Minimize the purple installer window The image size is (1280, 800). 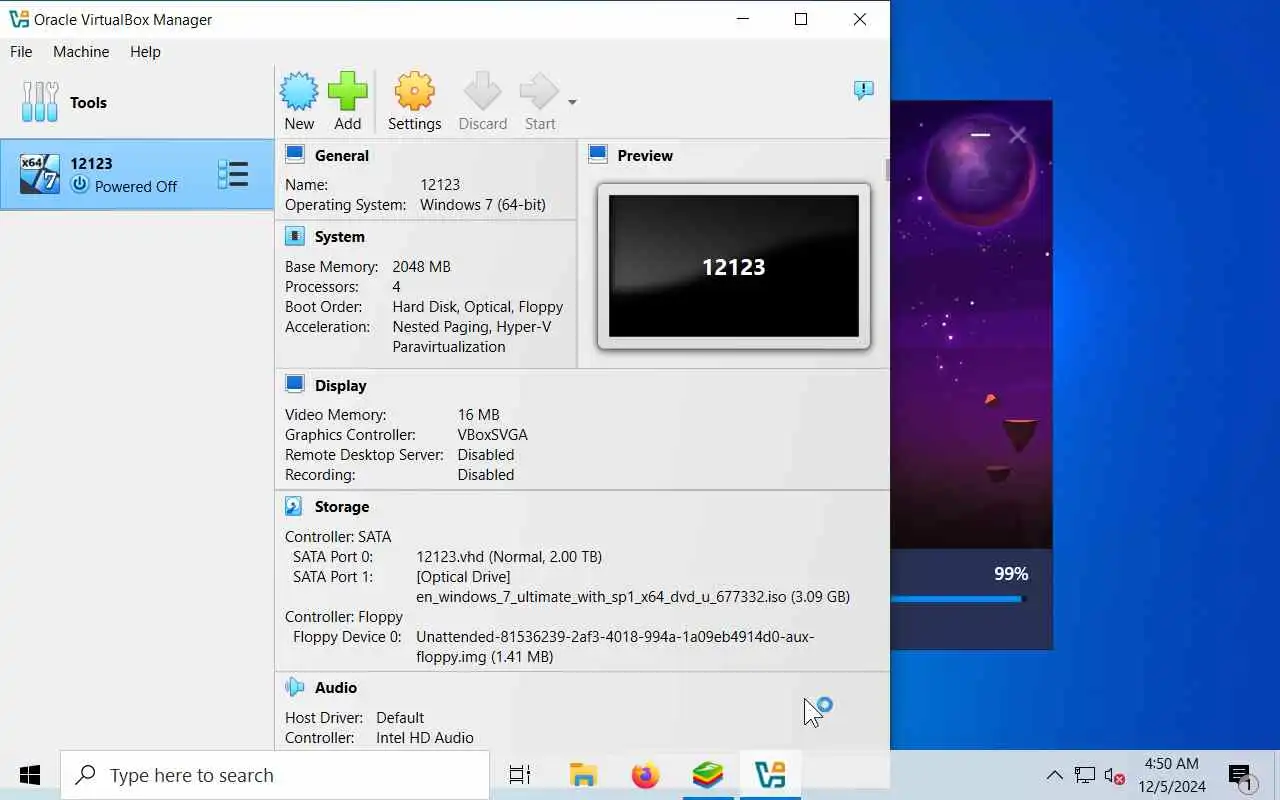coord(980,135)
